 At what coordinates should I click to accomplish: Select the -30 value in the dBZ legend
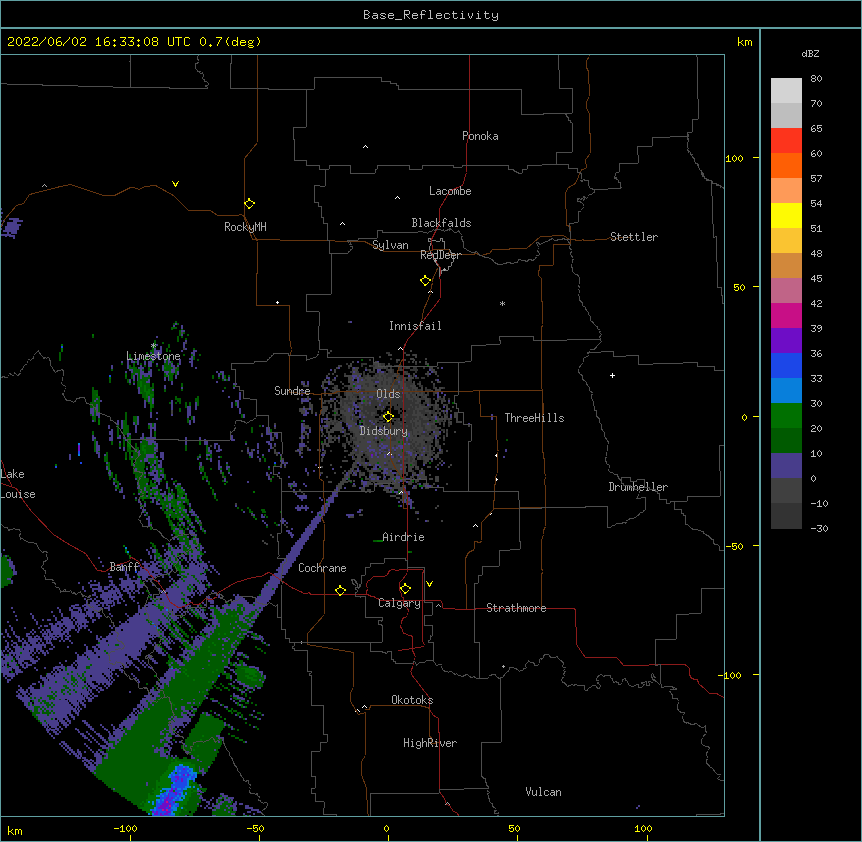(x=819, y=528)
